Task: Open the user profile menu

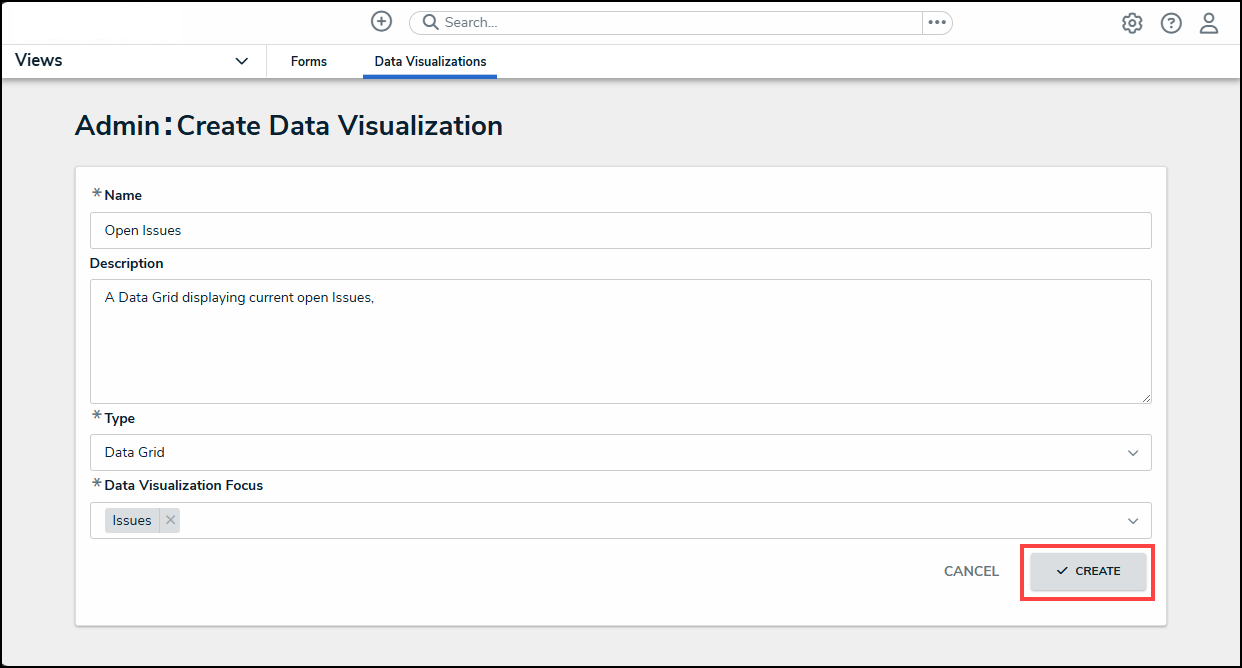Action: 1209,23
